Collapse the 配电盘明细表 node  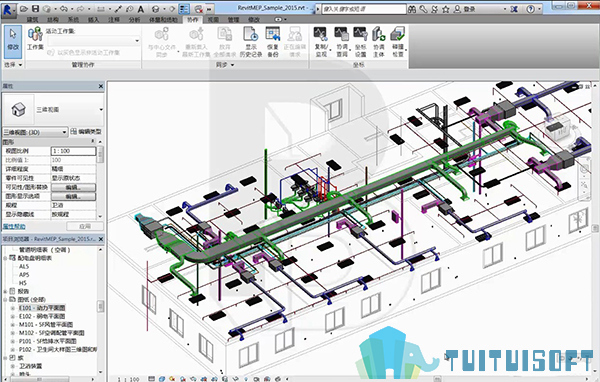pos(5,258)
